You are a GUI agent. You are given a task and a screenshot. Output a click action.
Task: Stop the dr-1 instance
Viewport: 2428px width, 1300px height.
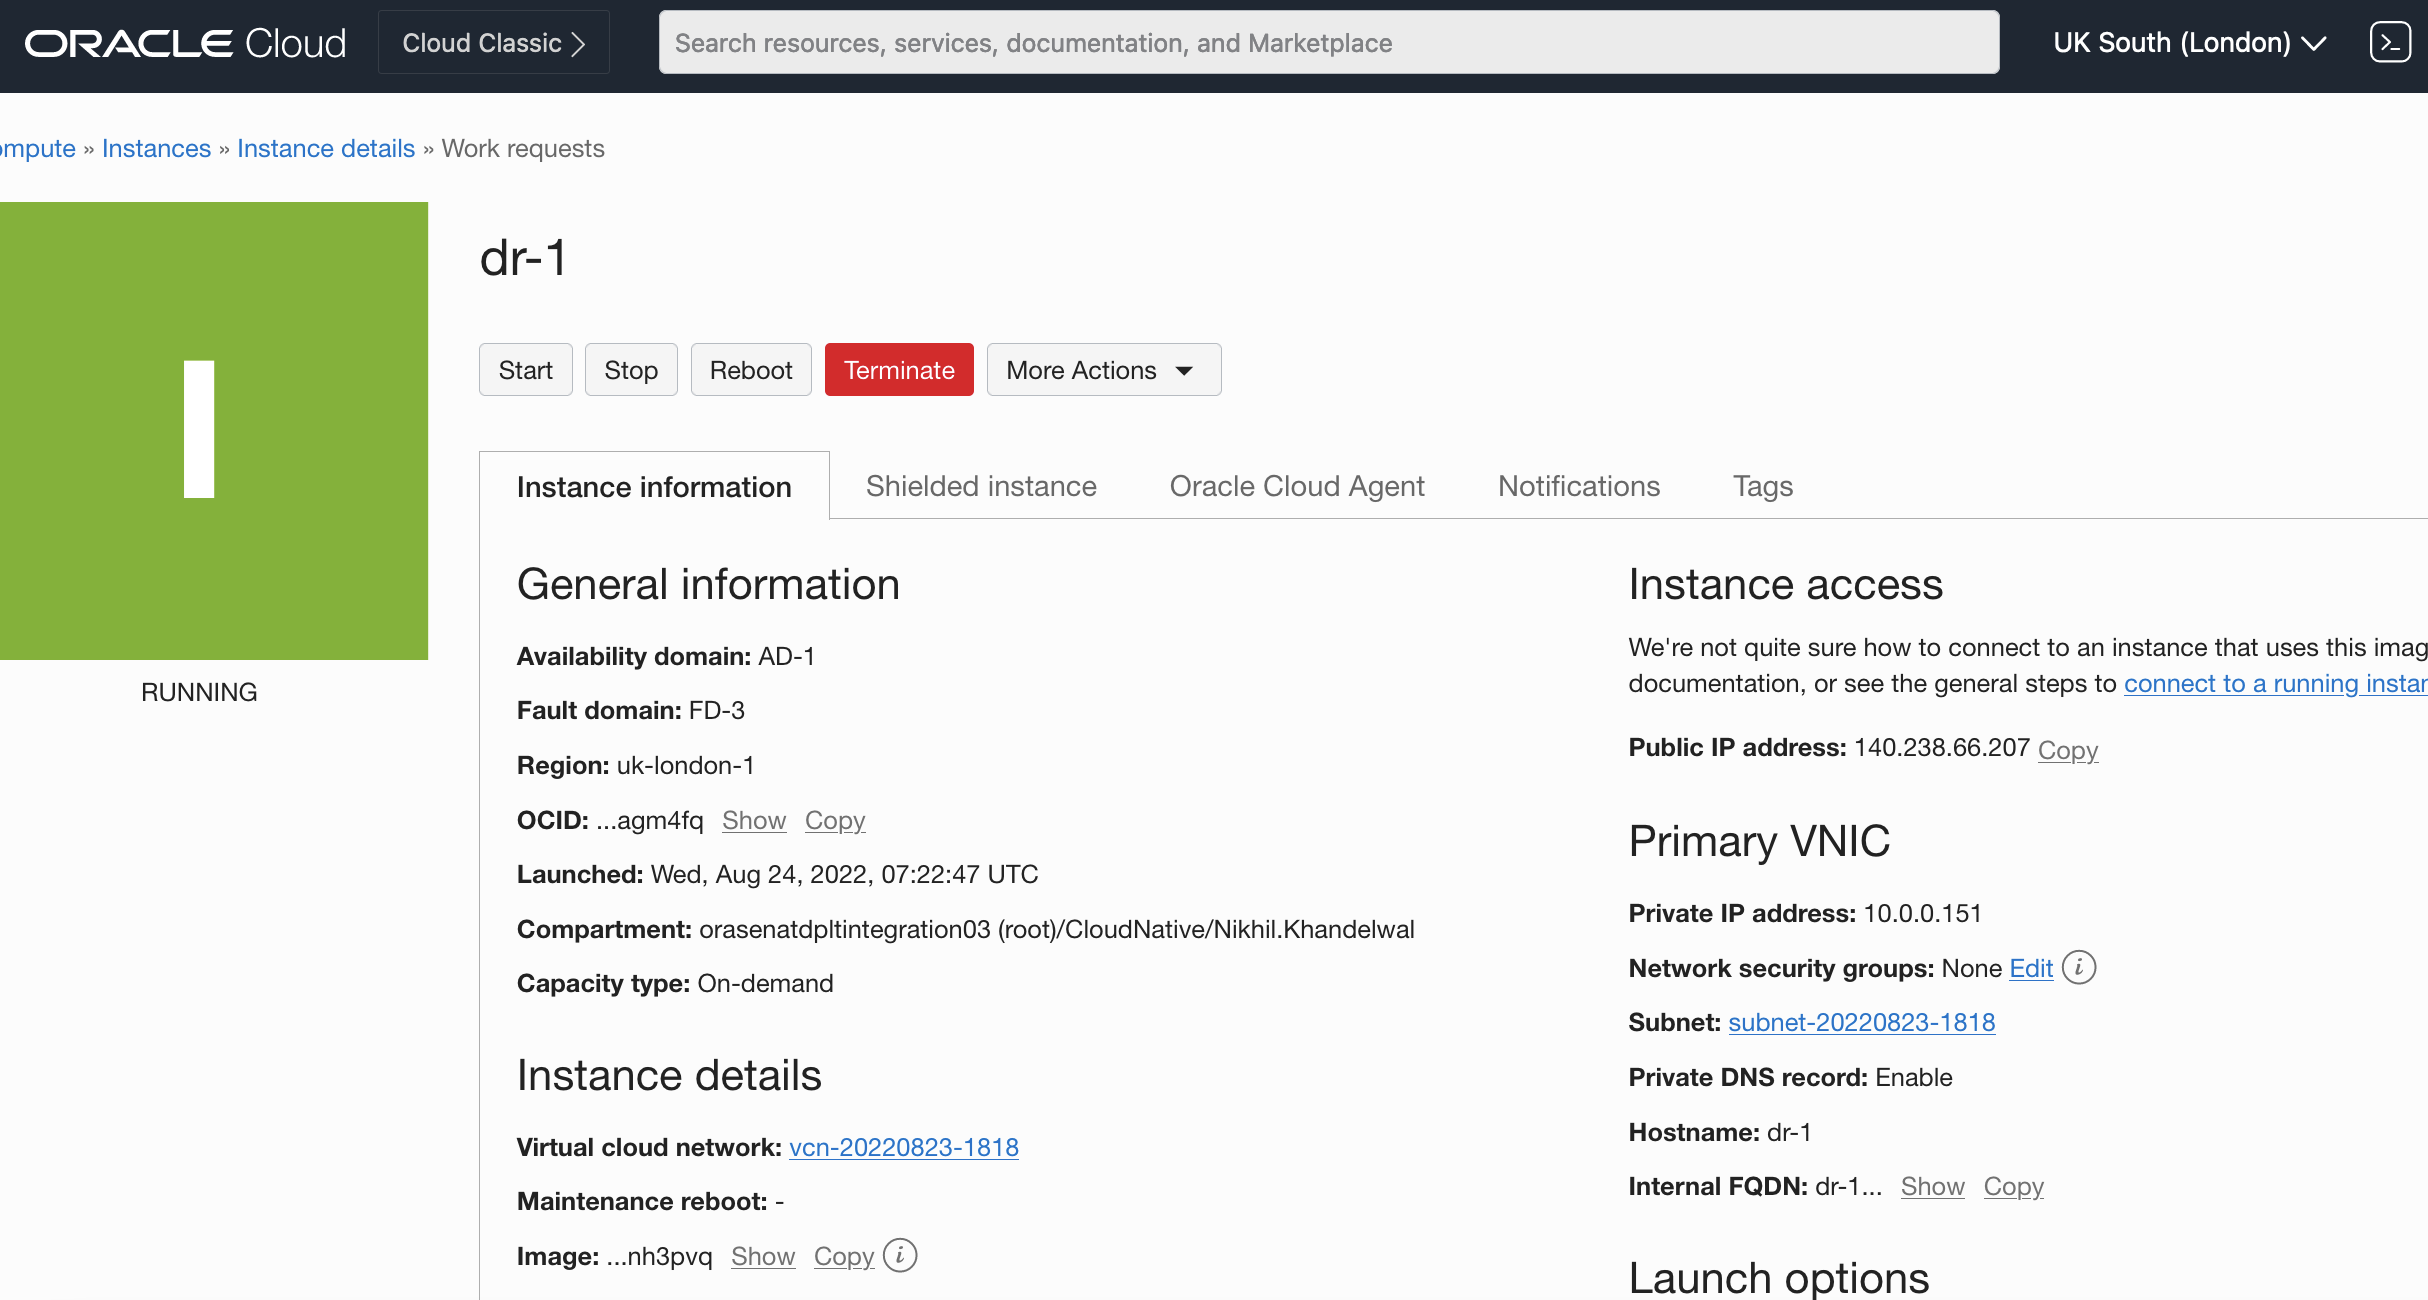pos(630,369)
